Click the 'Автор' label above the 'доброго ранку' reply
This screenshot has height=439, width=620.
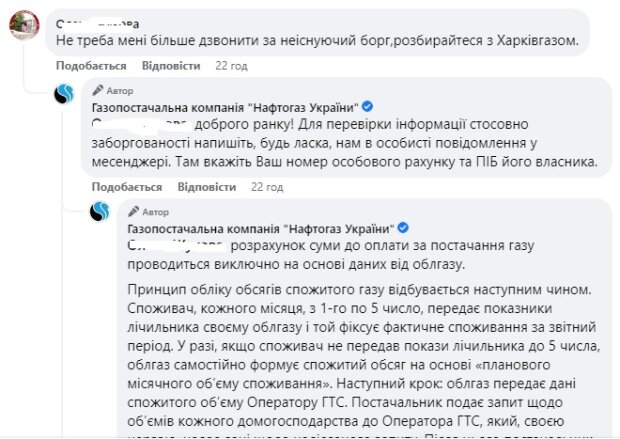[x=119, y=89]
